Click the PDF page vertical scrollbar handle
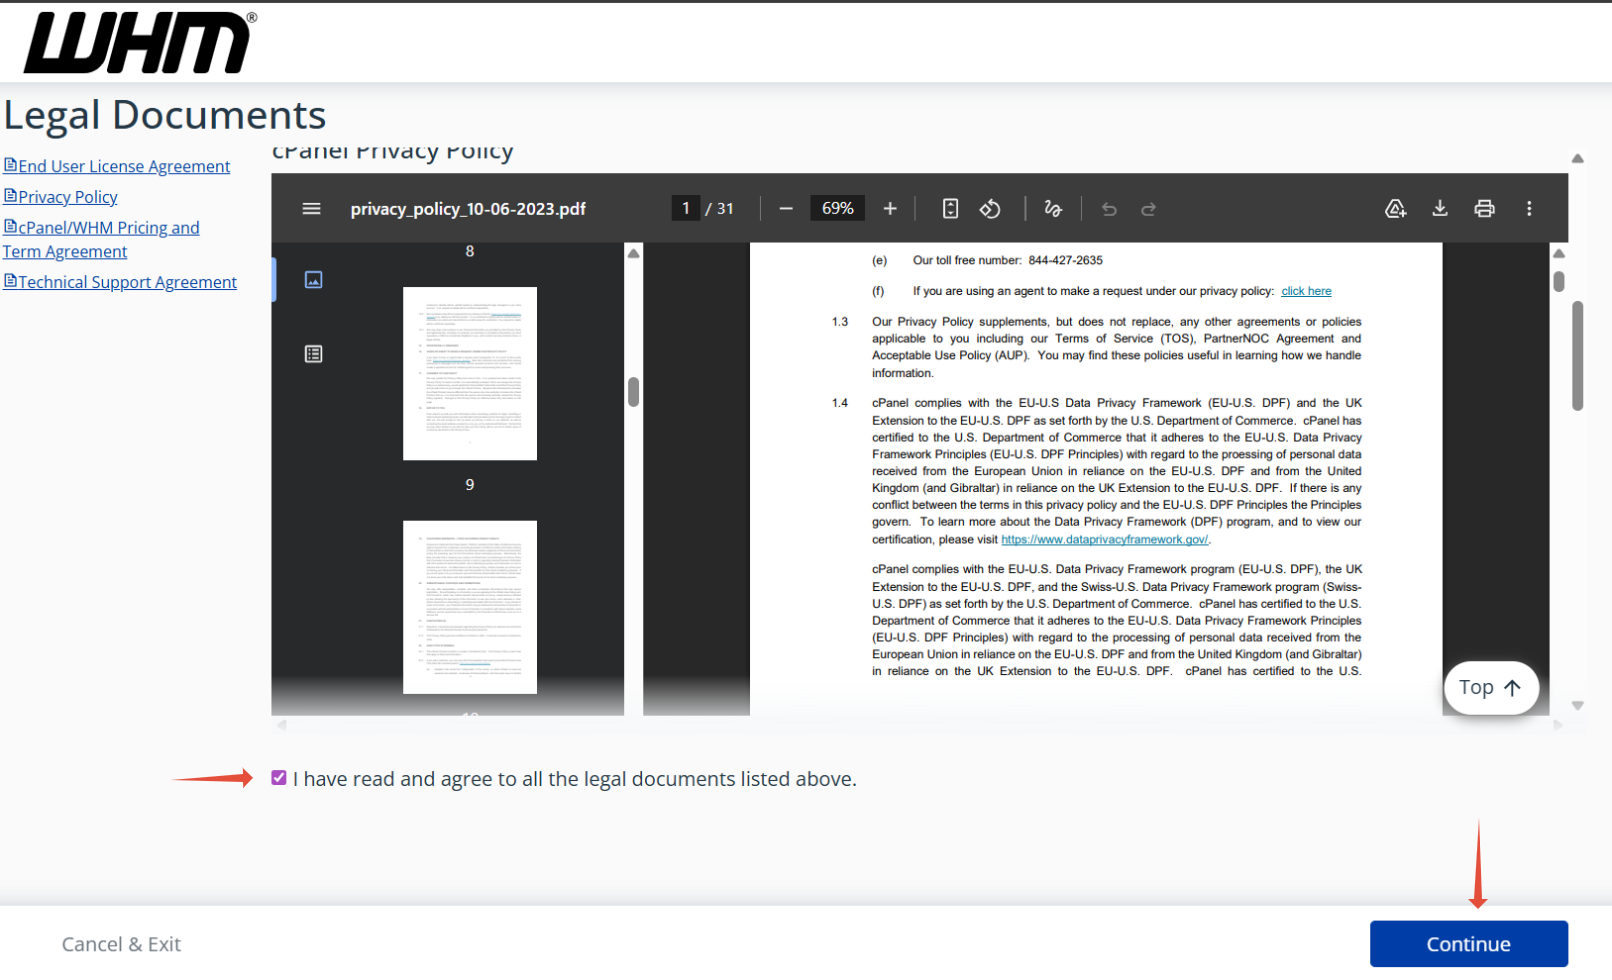The height and width of the screenshot is (980, 1612). 1558,282
